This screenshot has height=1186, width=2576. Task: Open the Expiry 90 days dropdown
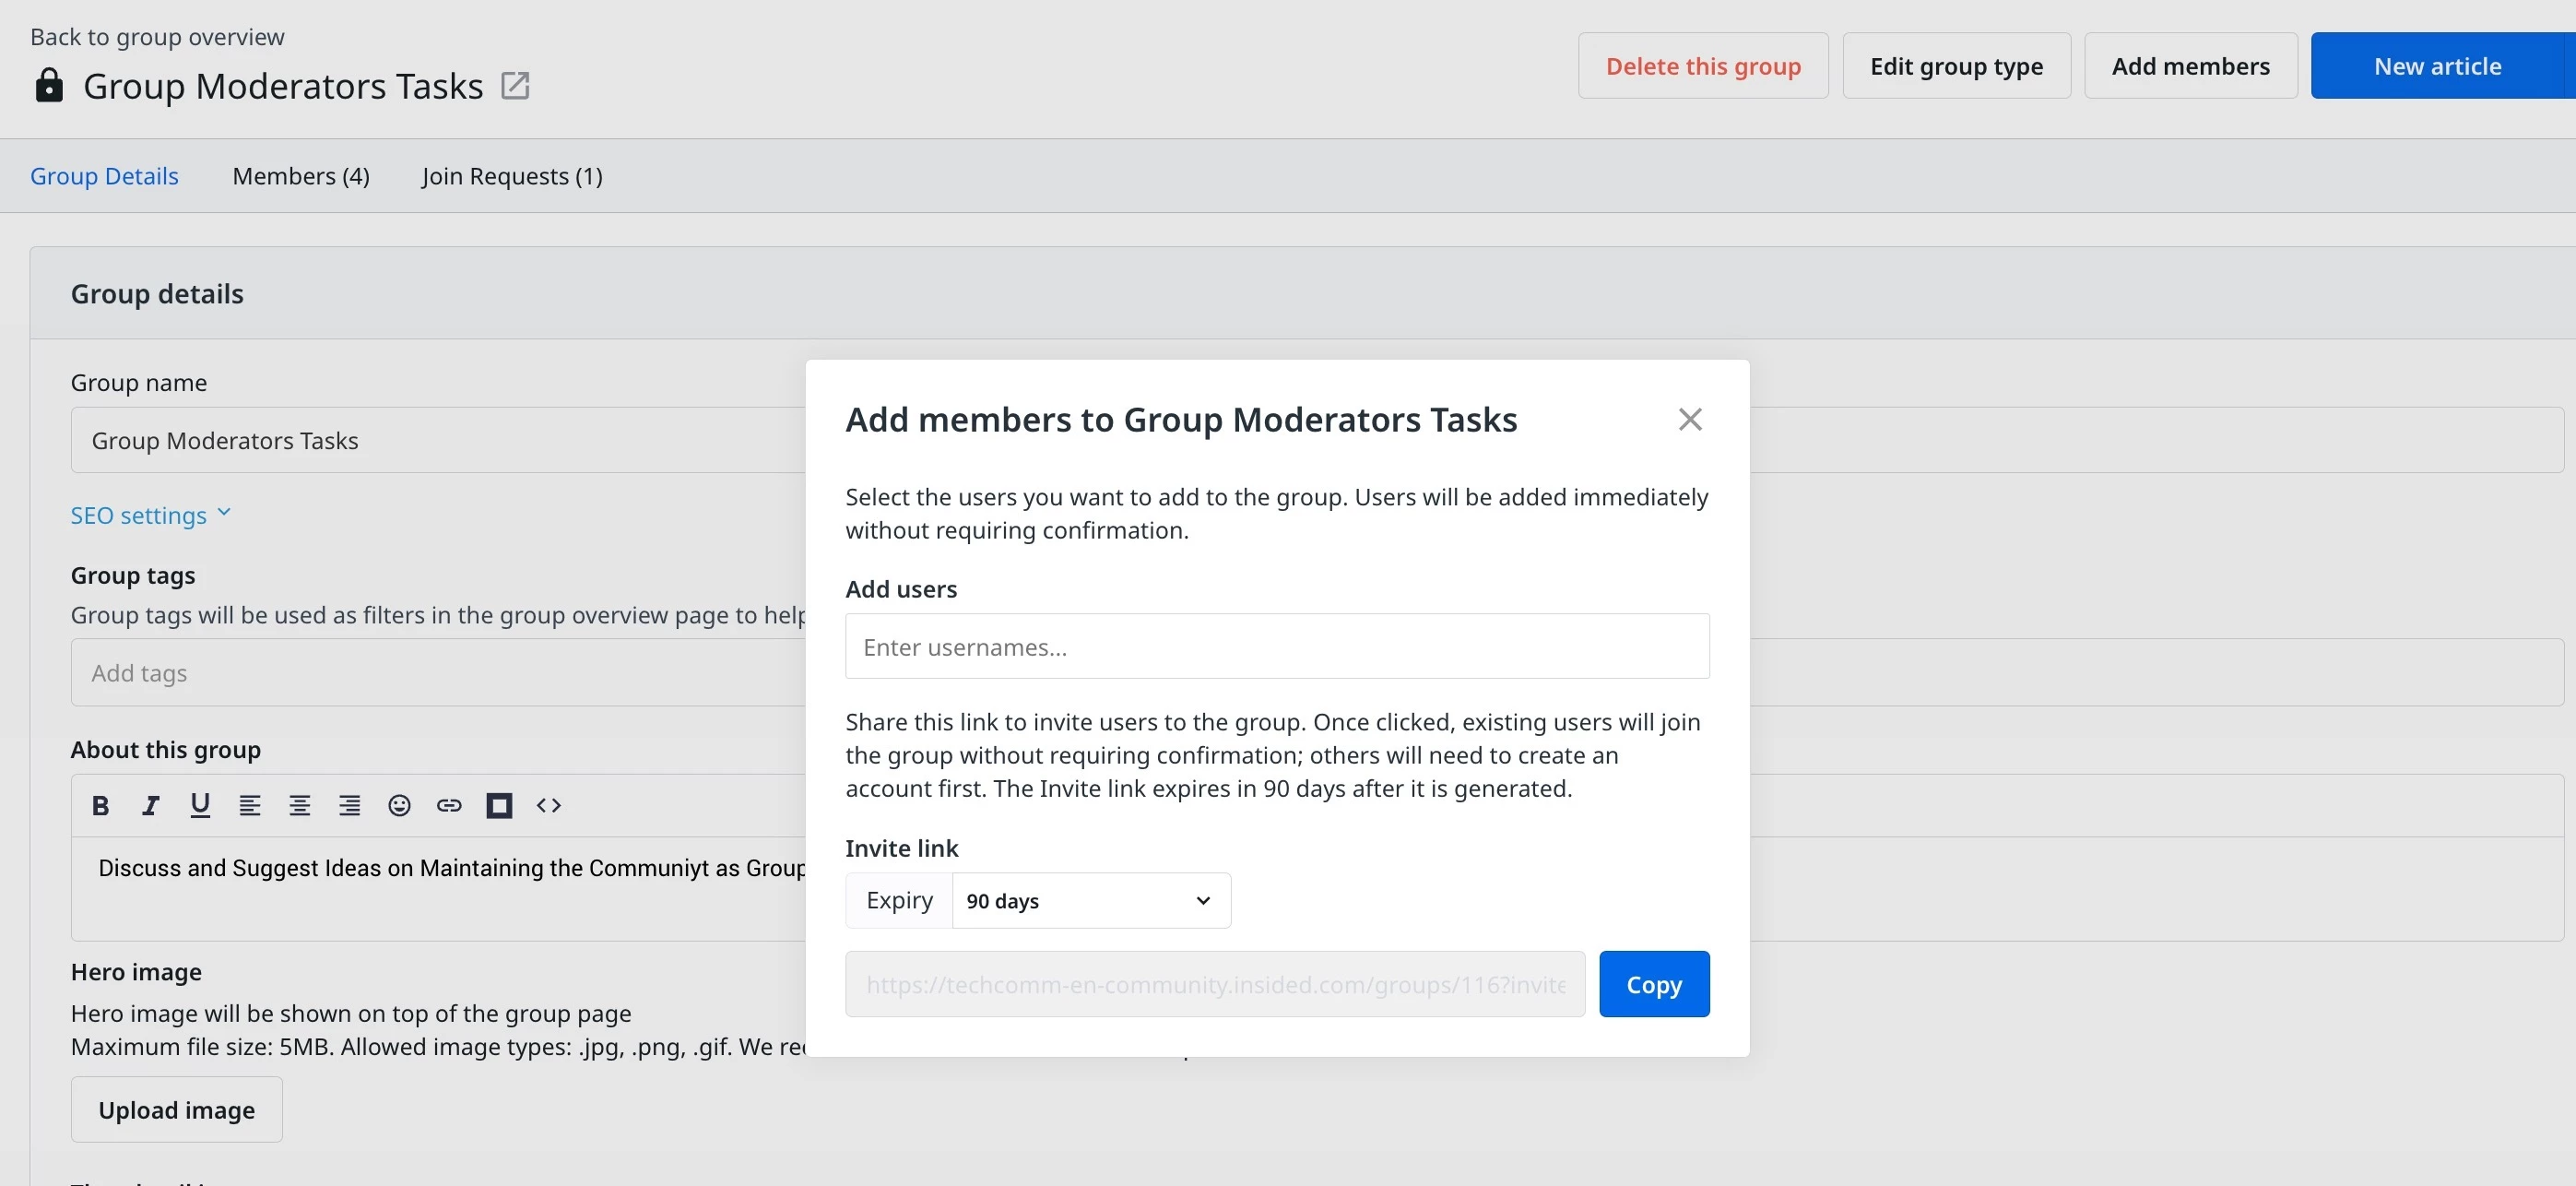click(x=1090, y=901)
